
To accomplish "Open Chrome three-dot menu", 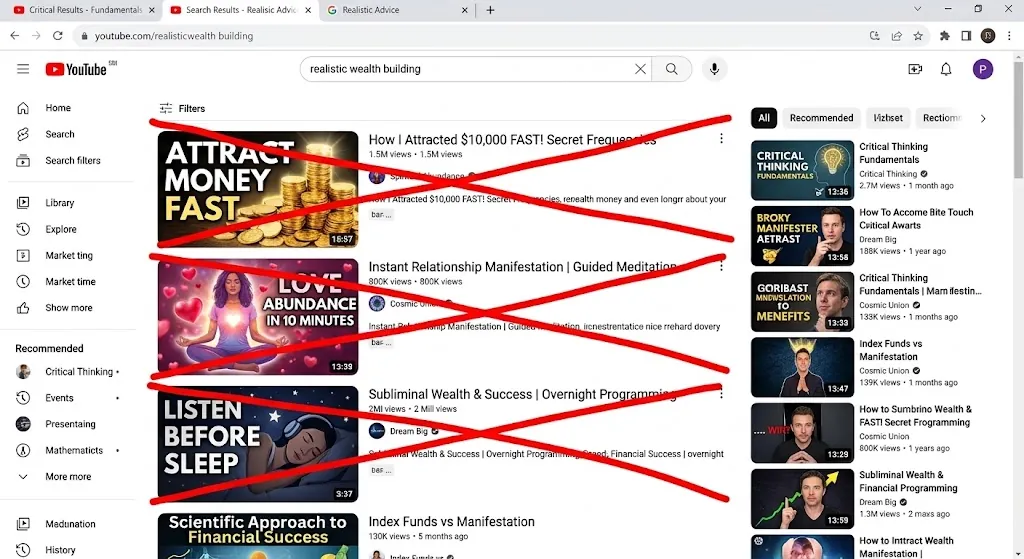I will 1009,36.
